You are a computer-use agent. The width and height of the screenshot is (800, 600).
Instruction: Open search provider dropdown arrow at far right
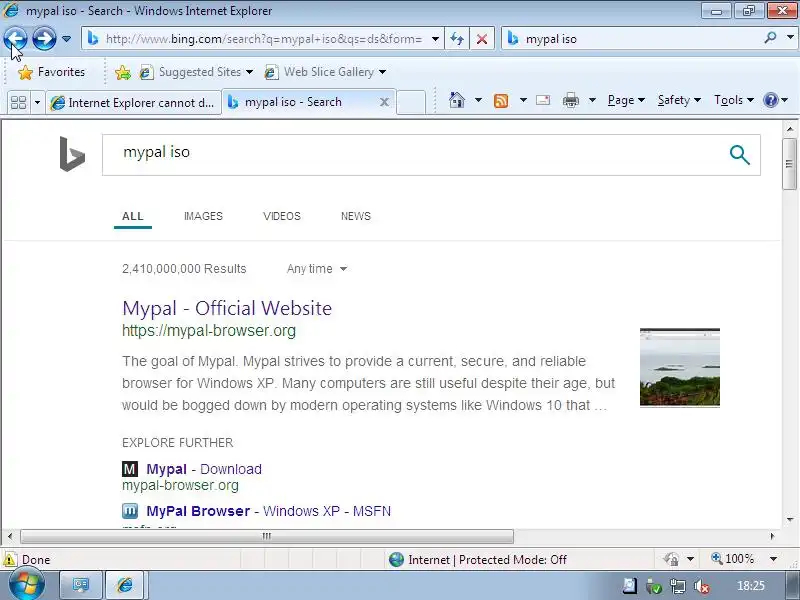click(790, 38)
